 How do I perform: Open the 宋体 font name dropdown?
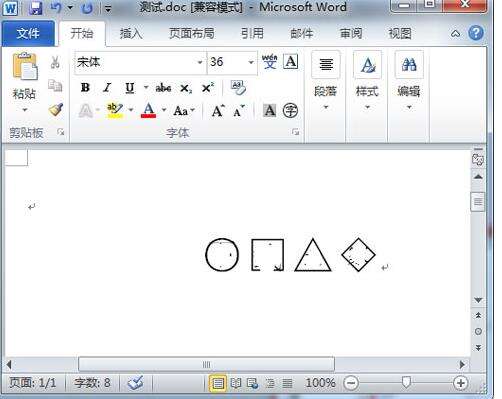pyautogui.click(x=200, y=62)
